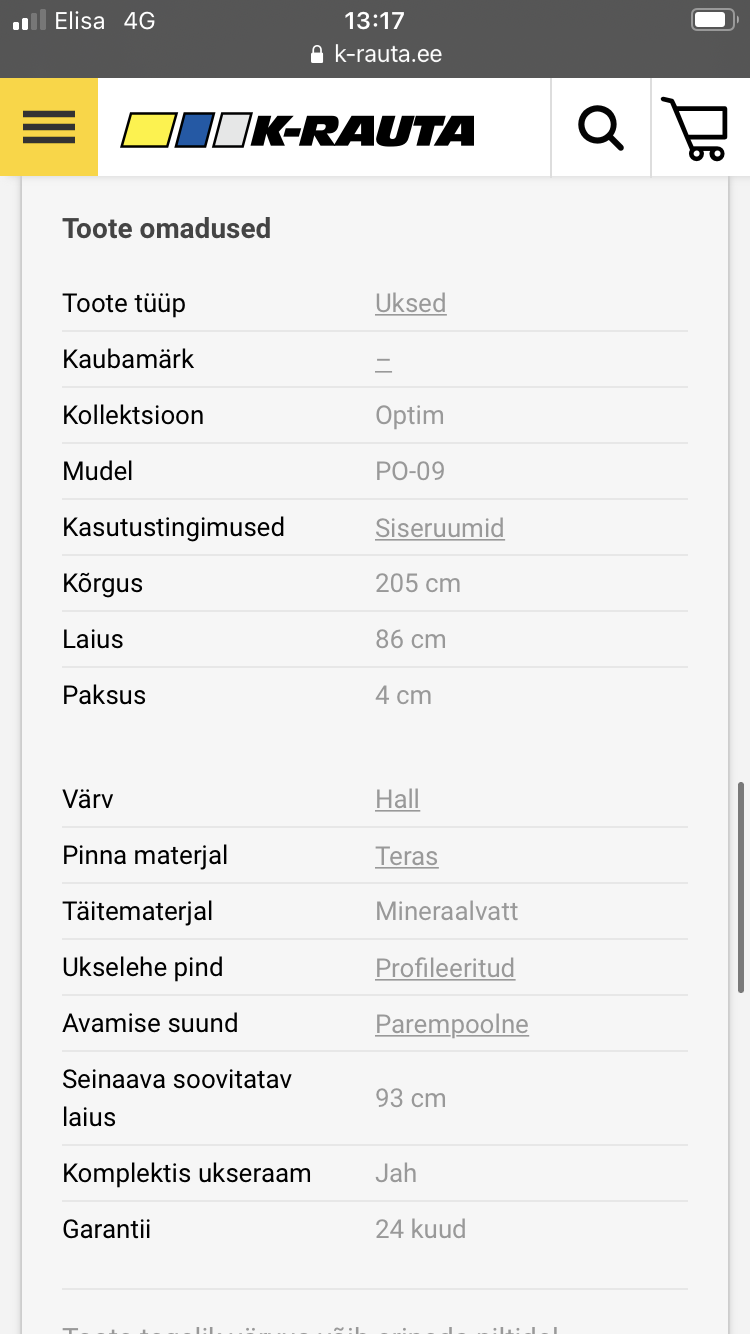Click the Teras material link
Image resolution: width=750 pixels, height=1334 pixels.
point(406,856)
